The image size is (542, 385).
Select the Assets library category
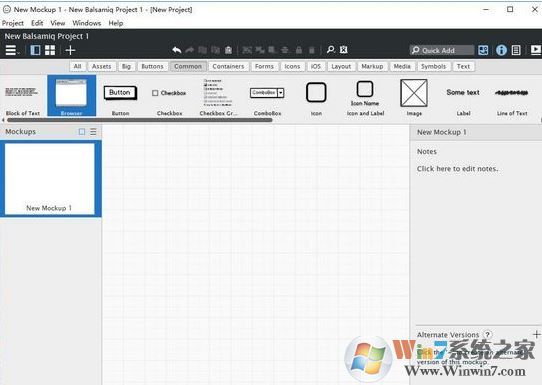pyautogui.click(x=102, y=66)
